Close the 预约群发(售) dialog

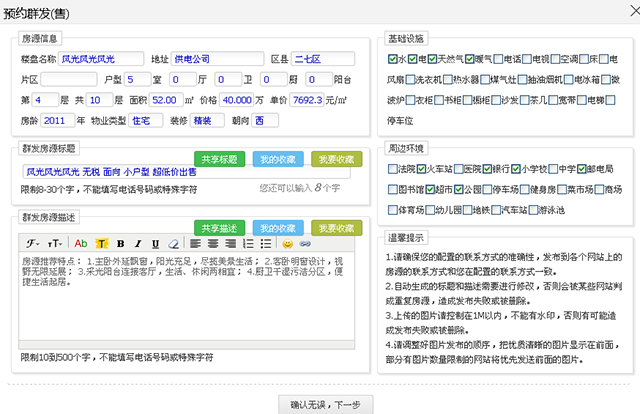635,11
